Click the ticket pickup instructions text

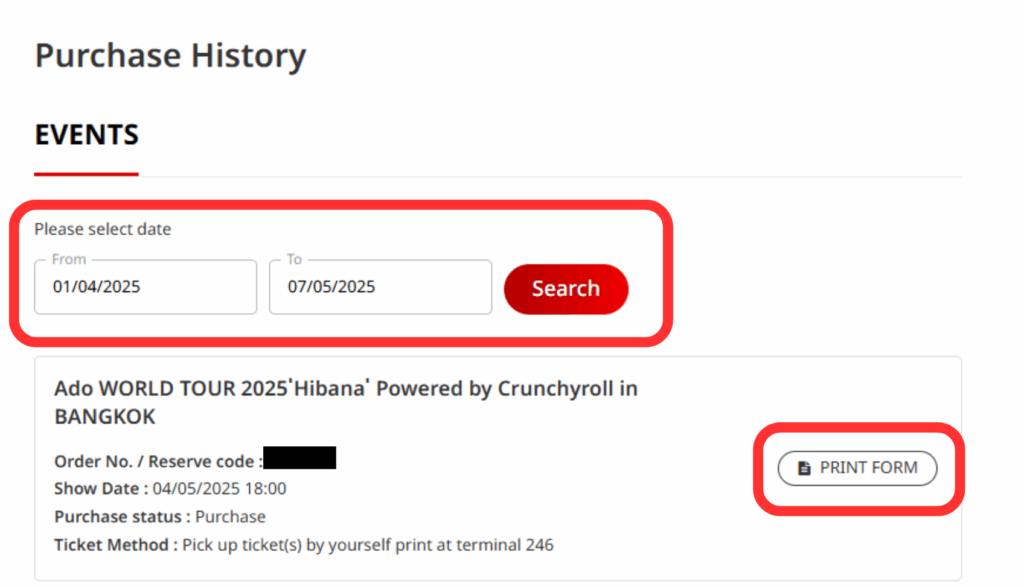368,545
